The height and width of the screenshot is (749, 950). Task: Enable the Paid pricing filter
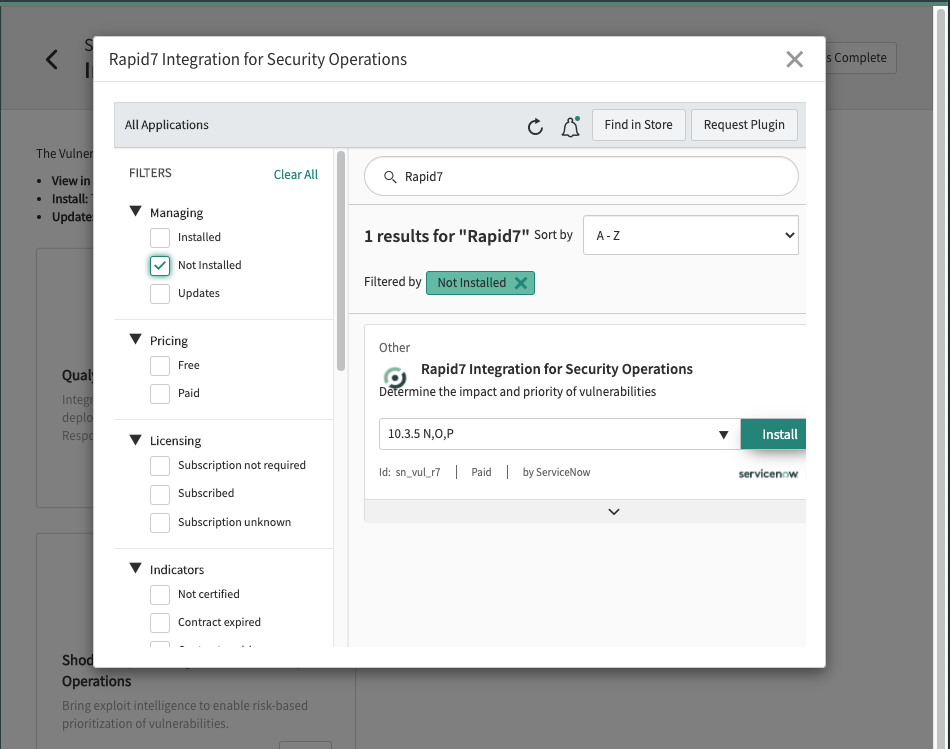click(160, 393)
